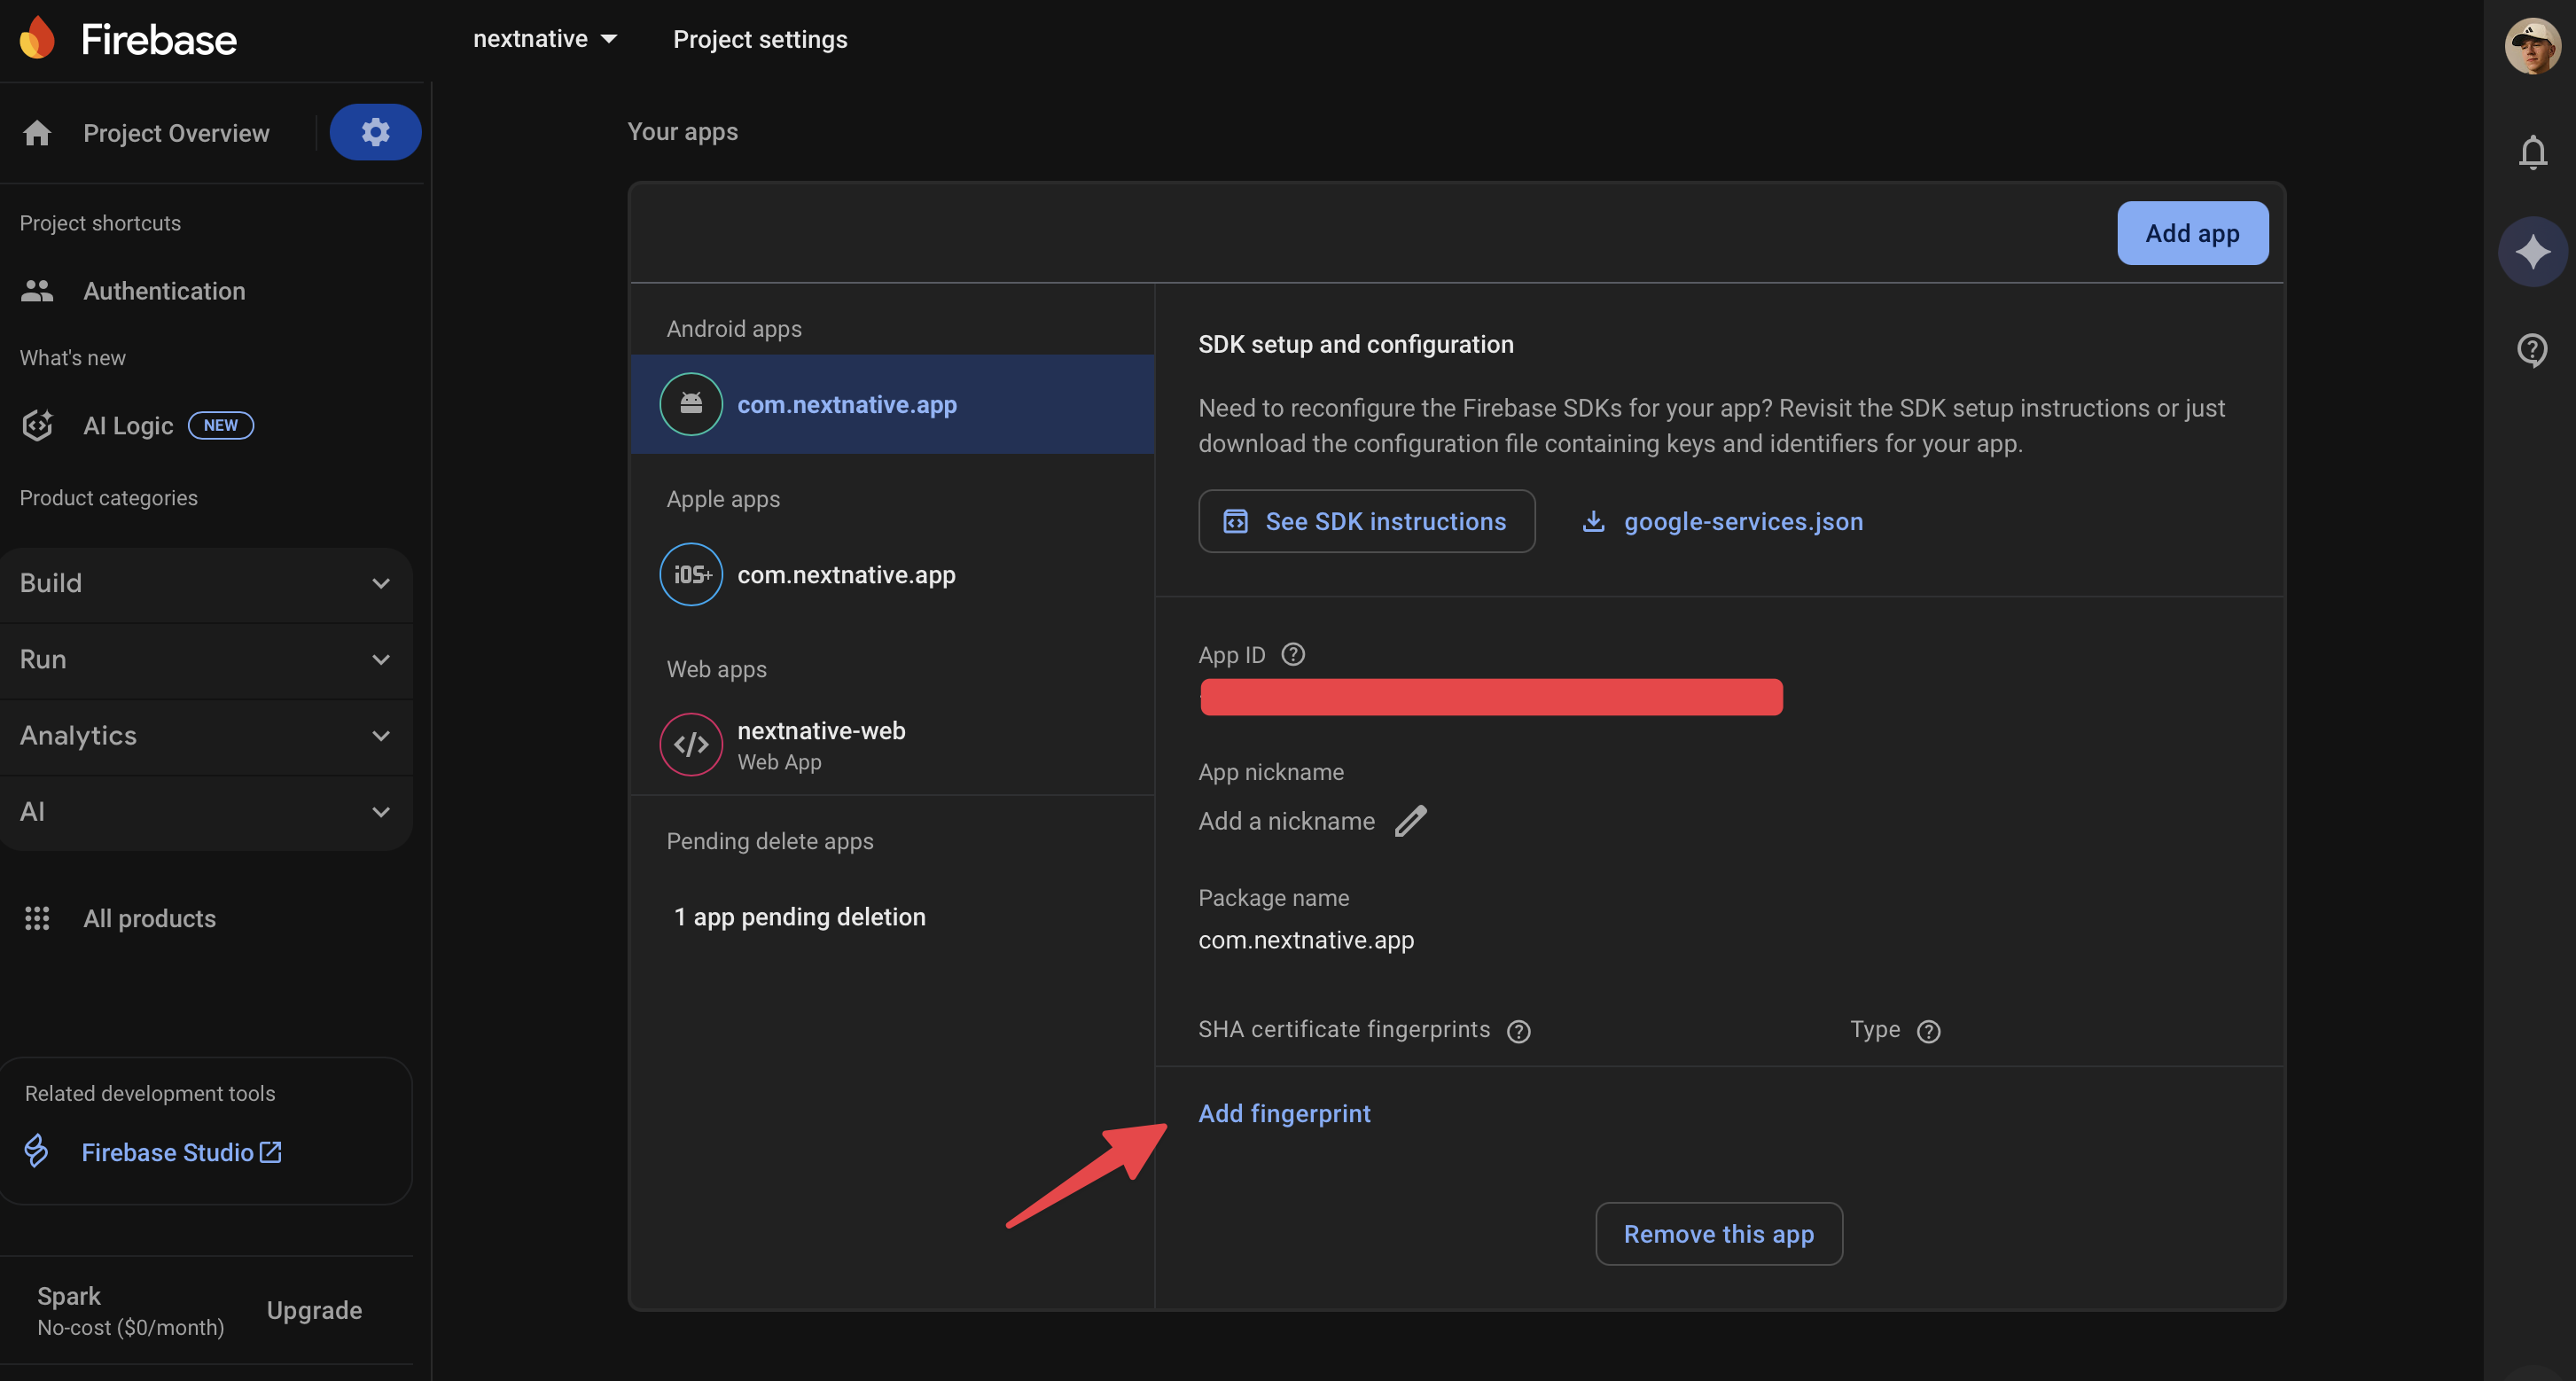Open the help question mark icon
Screen dimensions: 2576x1381
(2532, 350)
